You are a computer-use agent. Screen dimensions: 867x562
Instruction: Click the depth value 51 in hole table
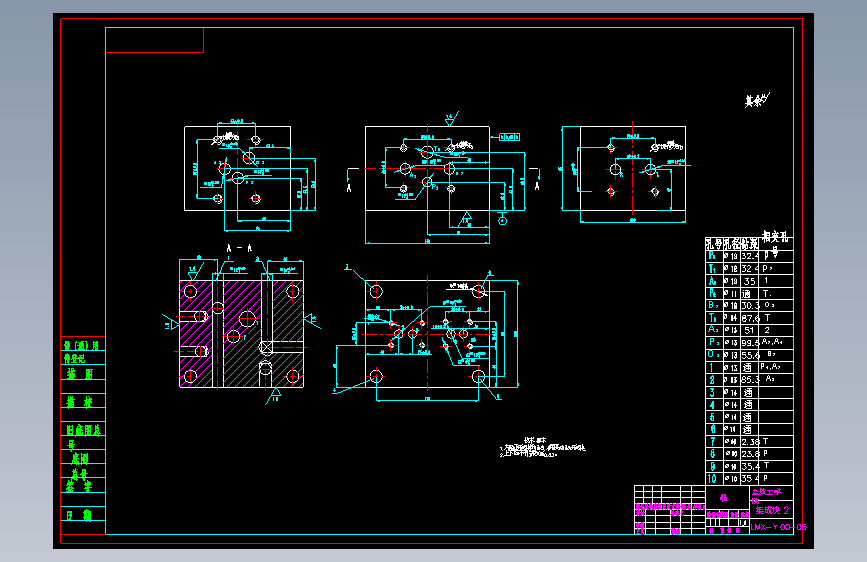click(x=749, y=330)
